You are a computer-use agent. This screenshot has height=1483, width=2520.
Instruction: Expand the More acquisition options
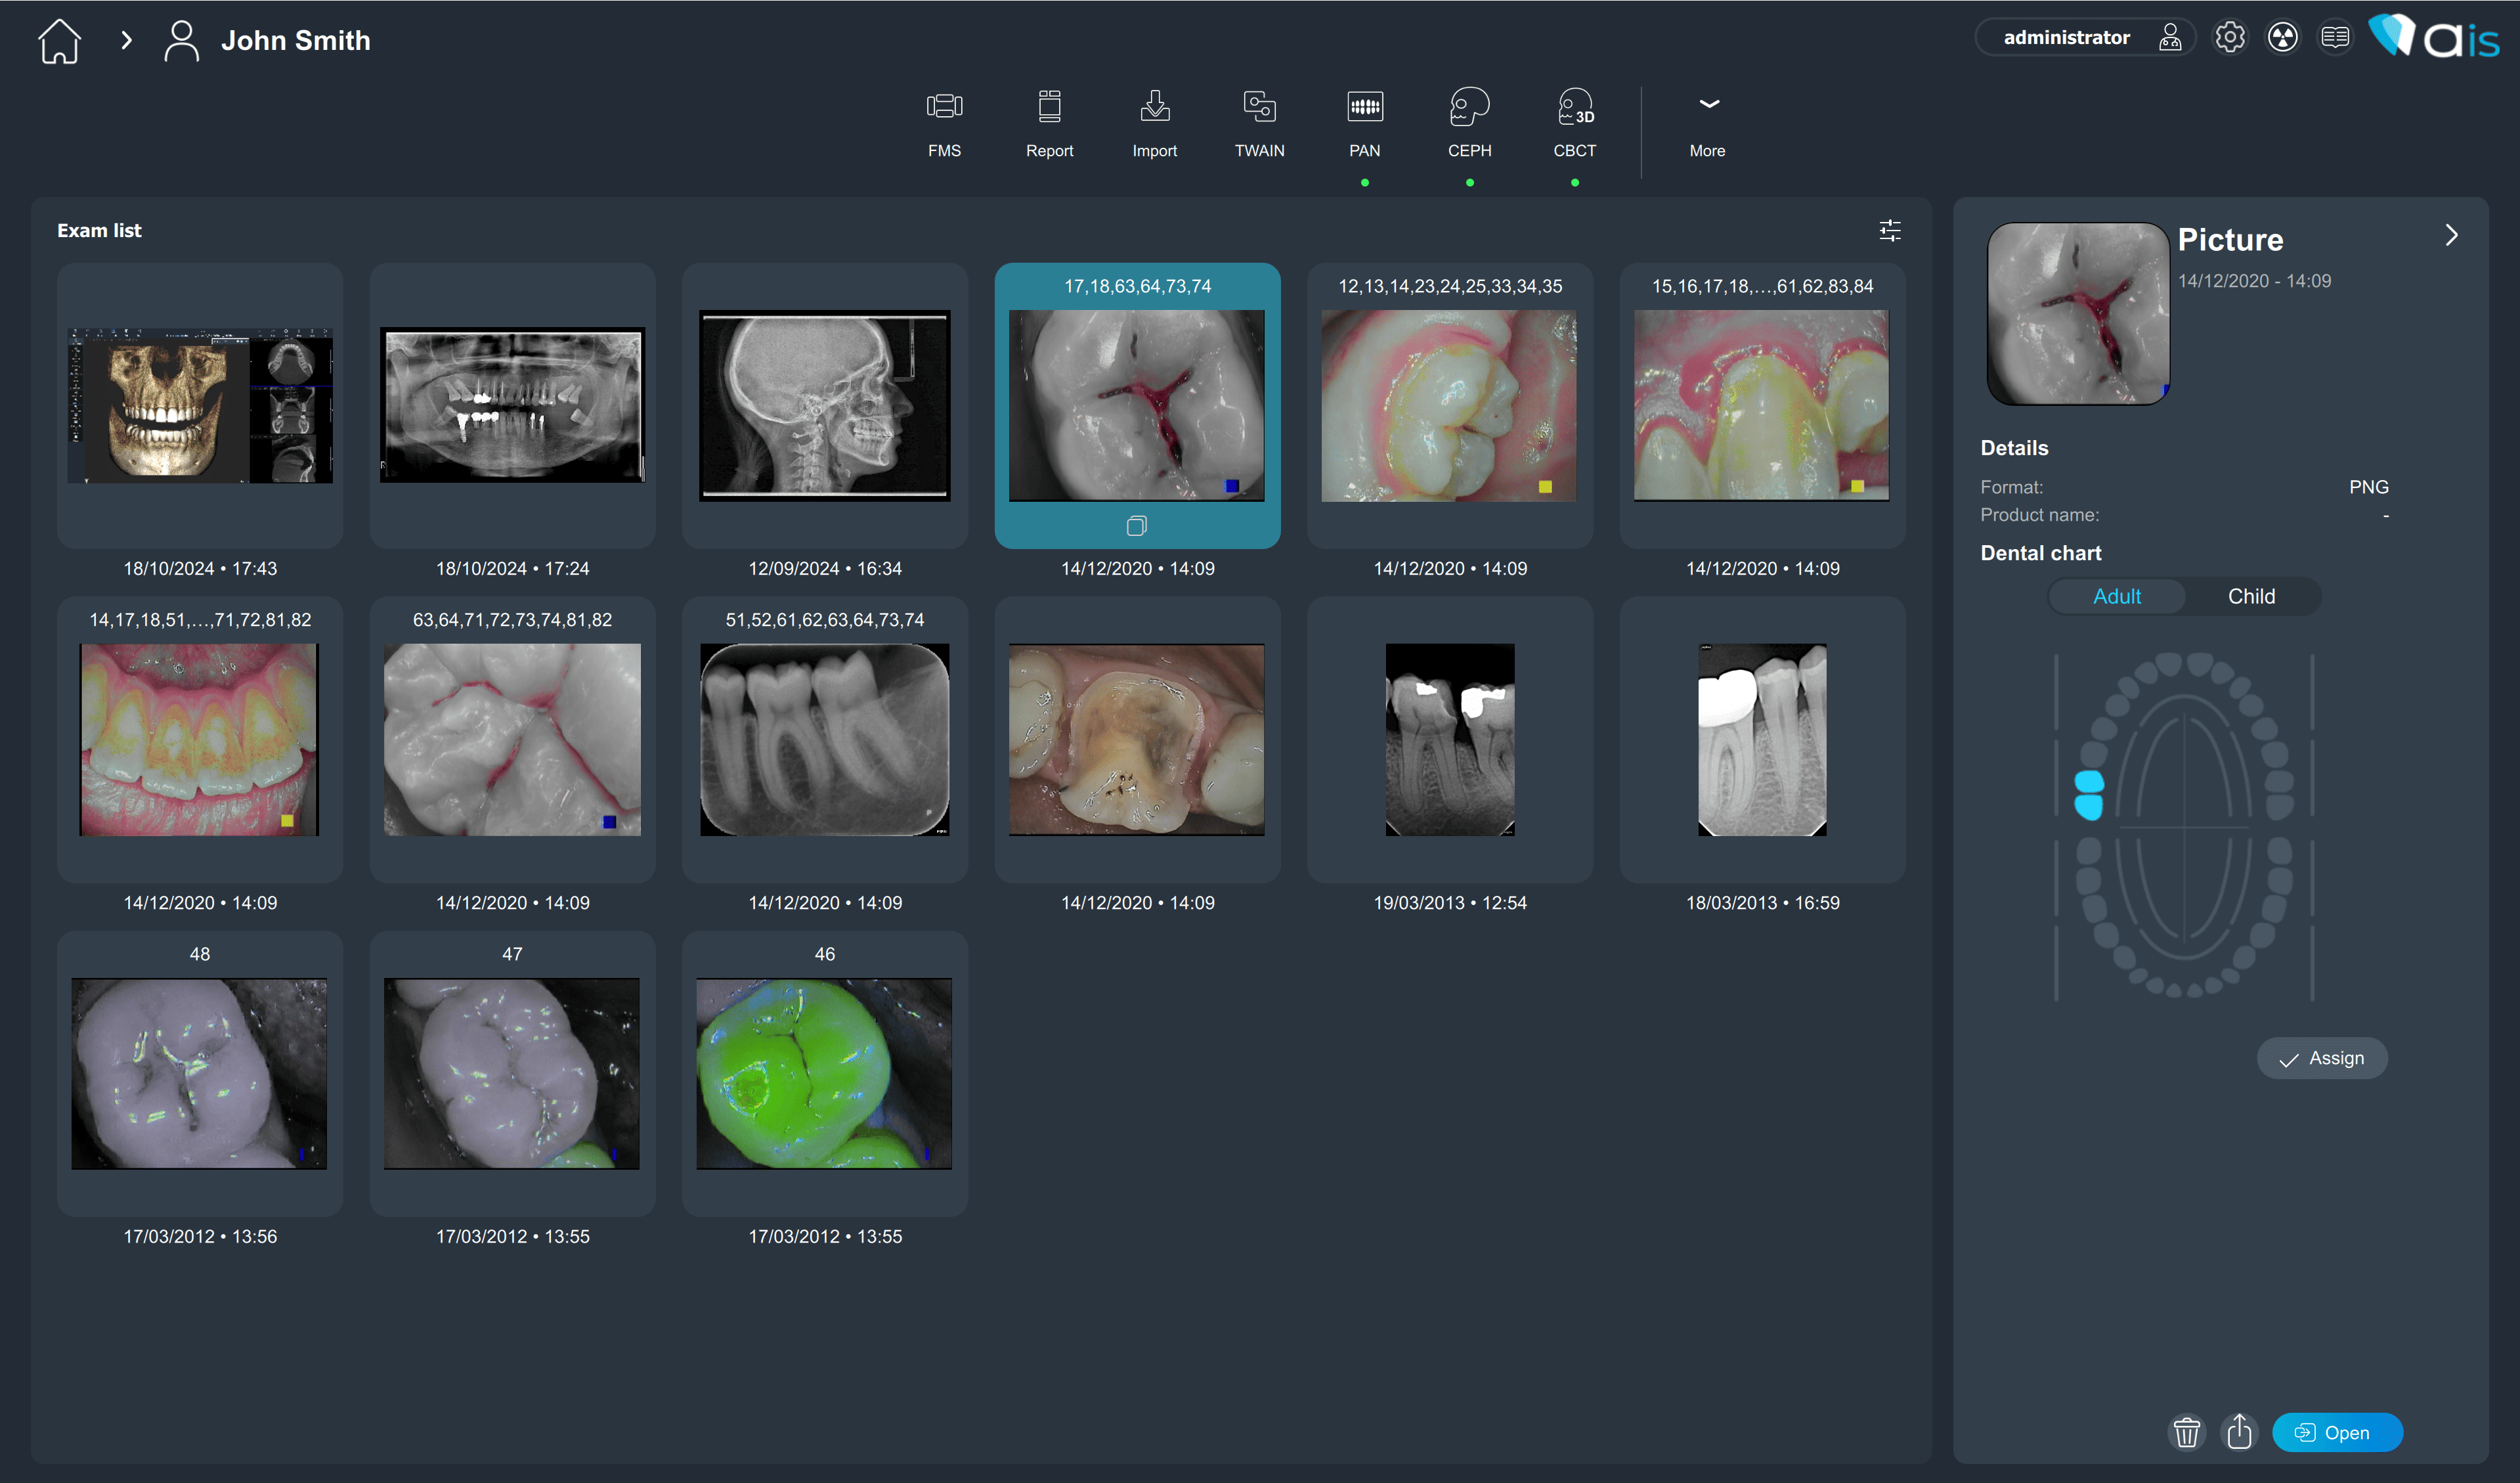pyautogui.click(x=1707, y=123)
